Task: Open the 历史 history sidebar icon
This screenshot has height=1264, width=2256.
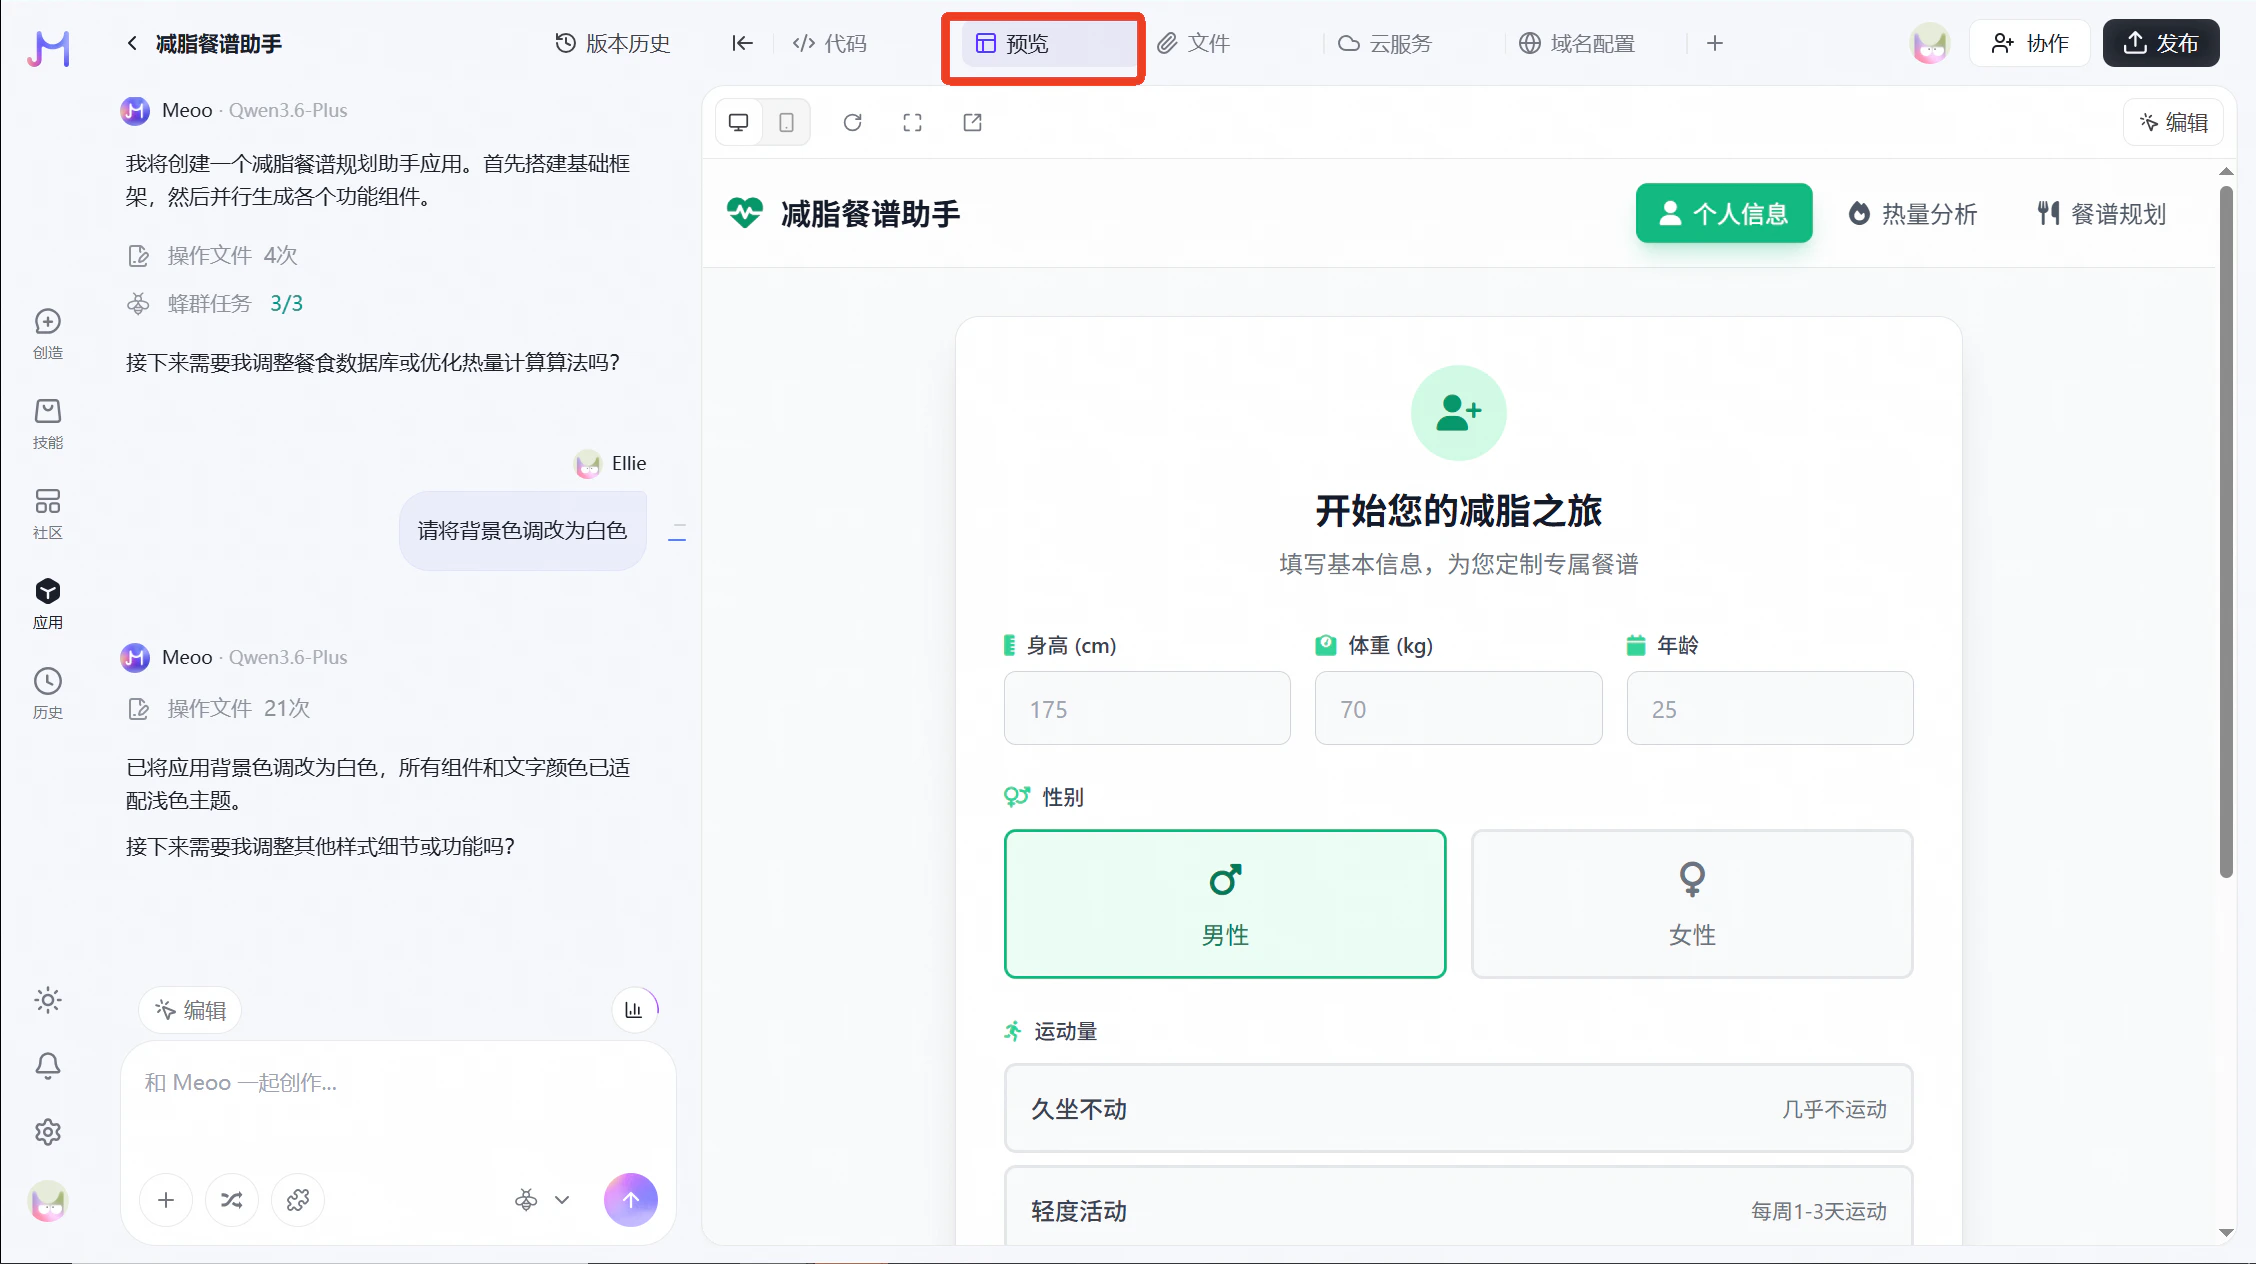Action: click(x=48, y=692)
